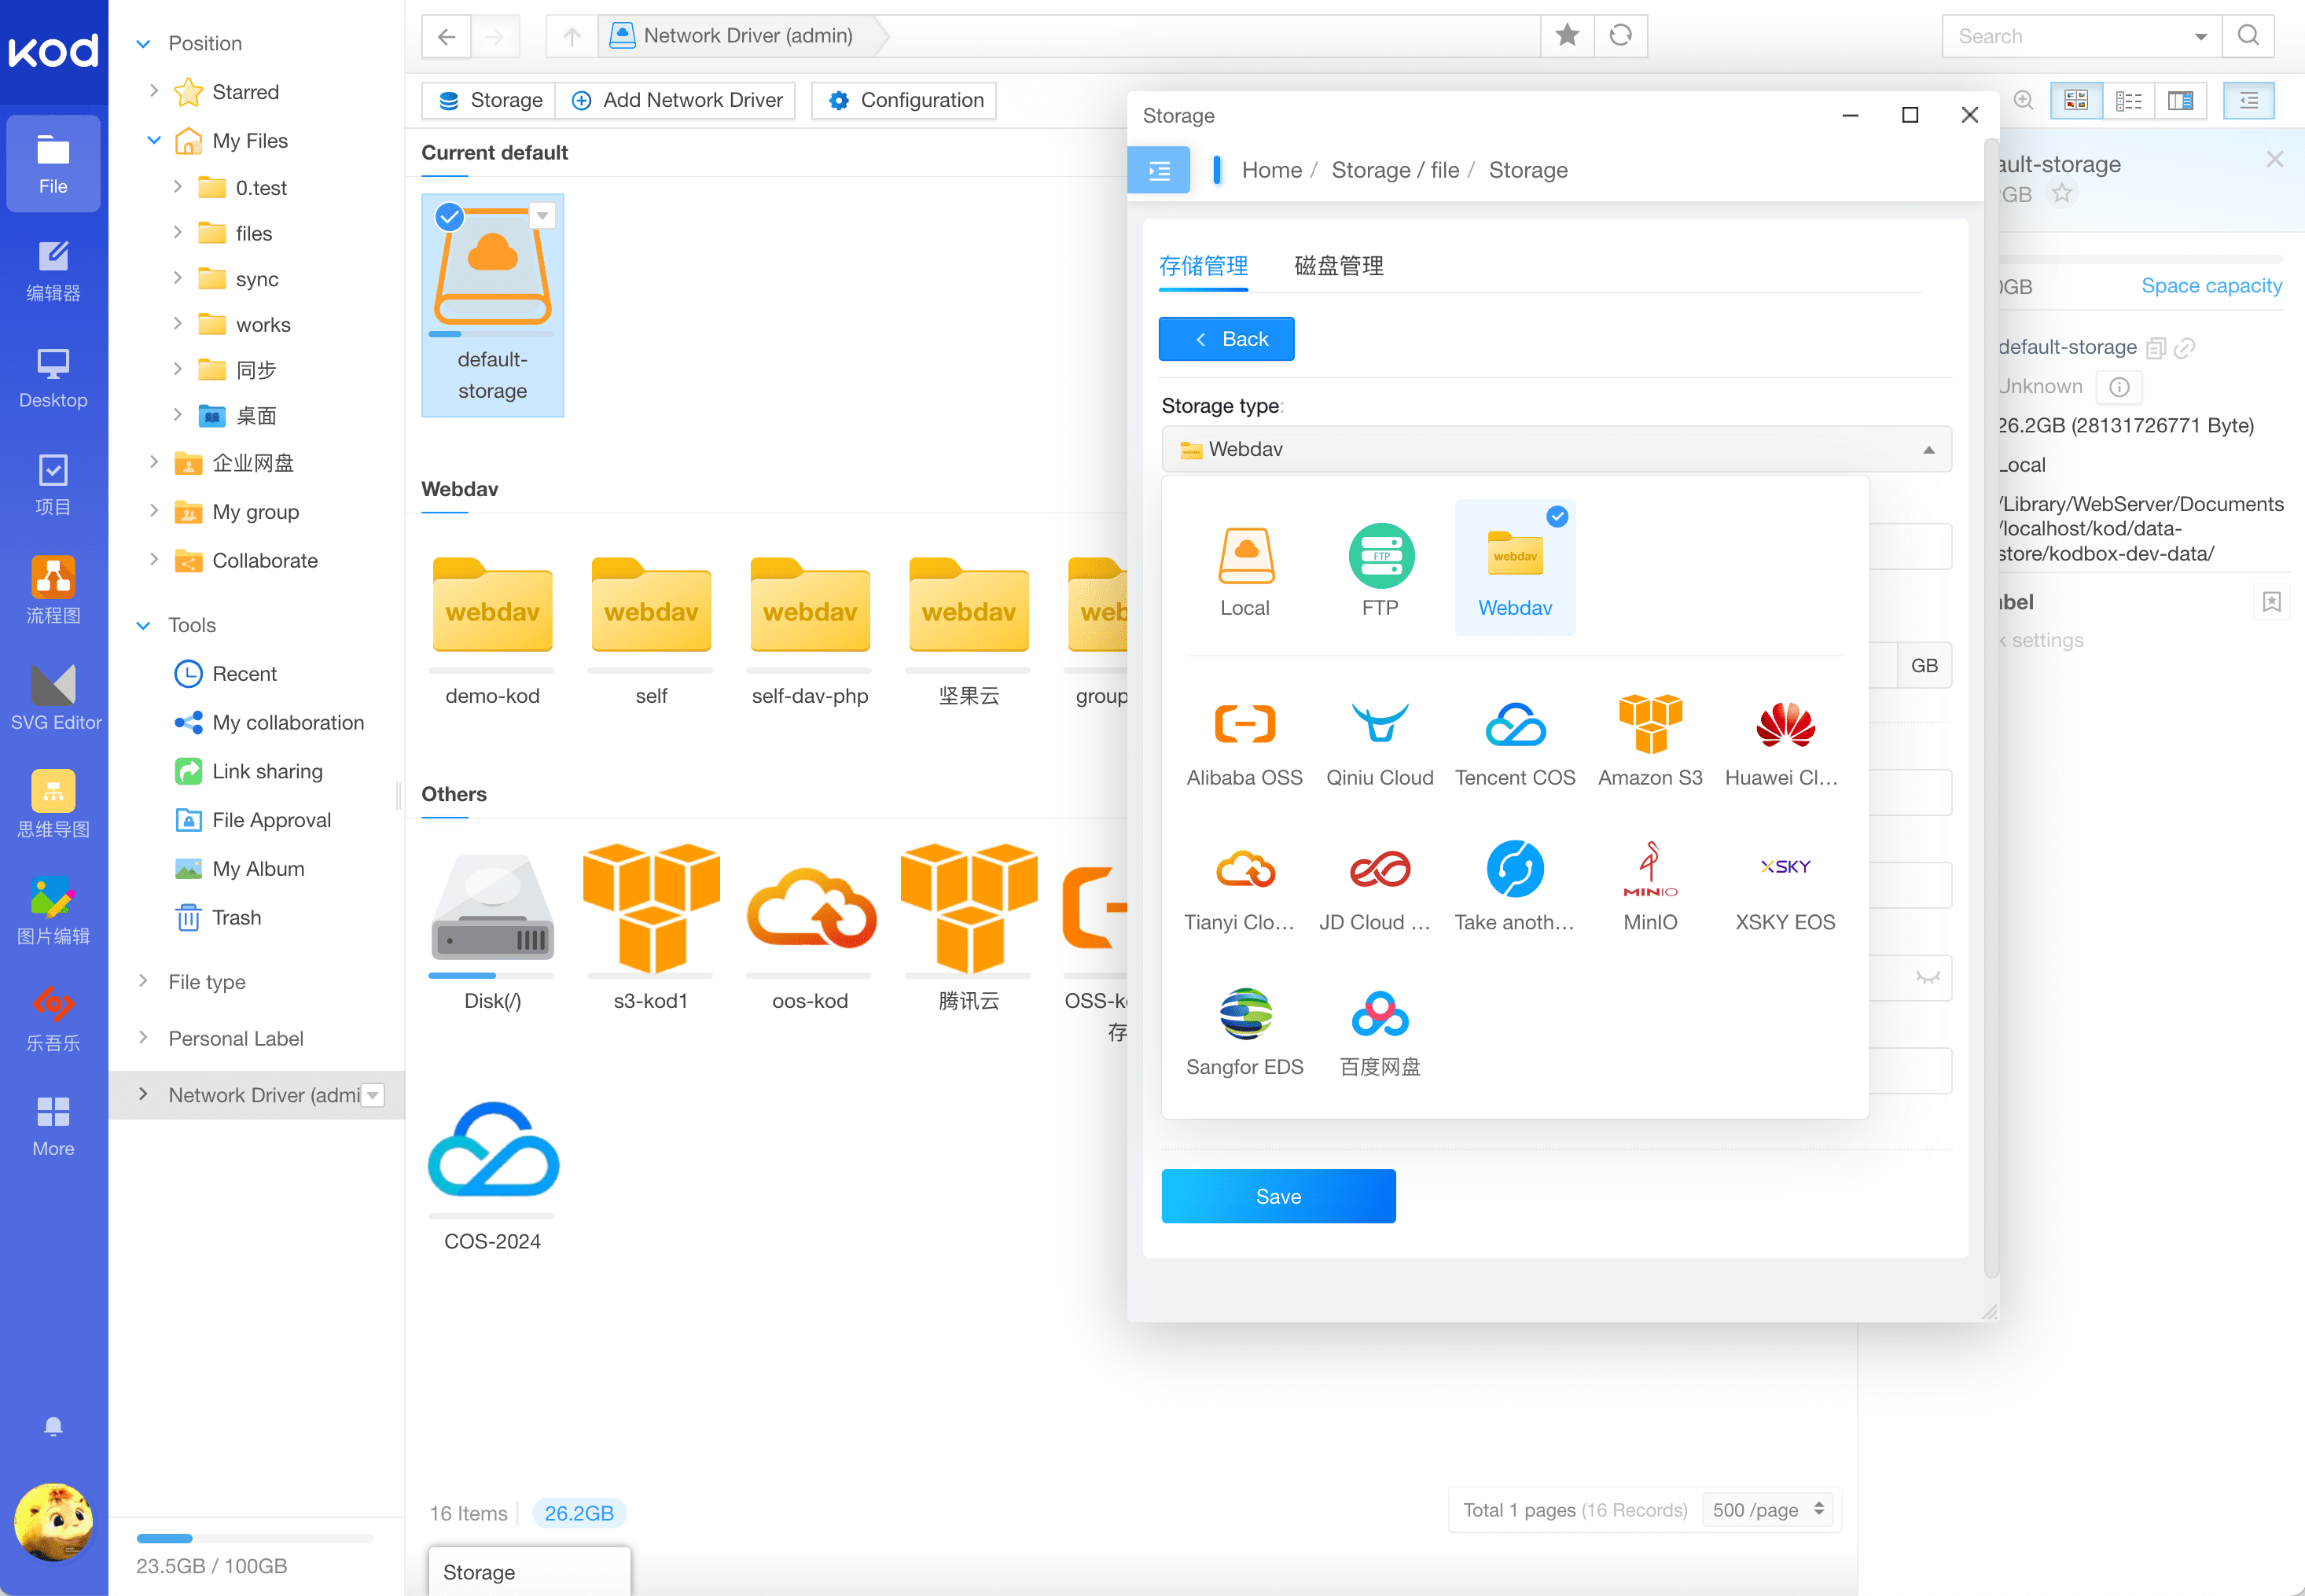The width and height of the screenshot is (2305, 1596).
Task: Select Amazon S3 as the storage type
Action: [1649, 741]
